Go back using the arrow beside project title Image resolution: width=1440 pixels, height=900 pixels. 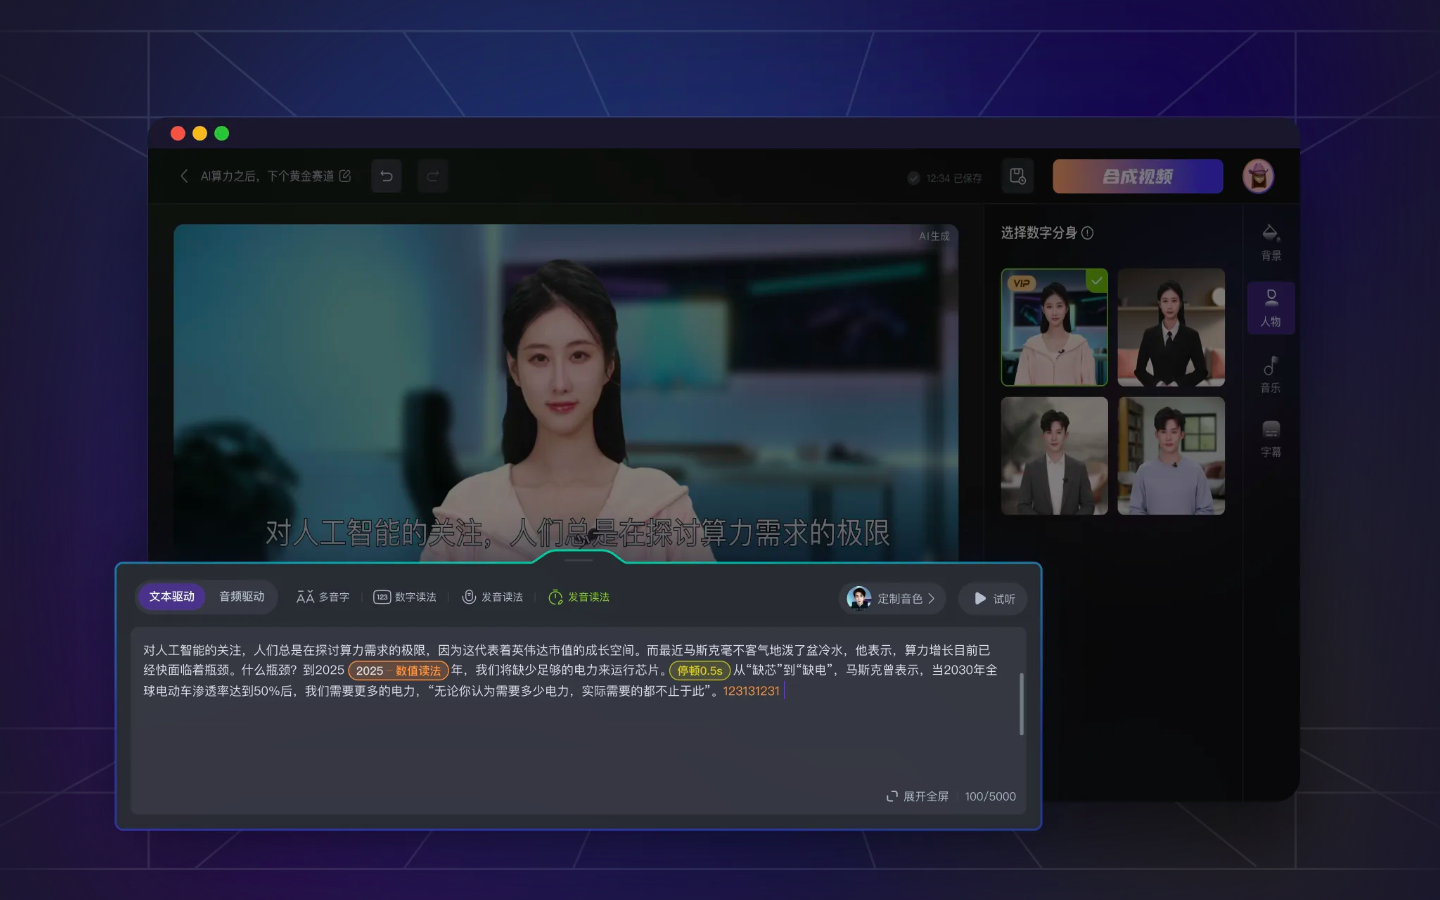(x=184, y=176)
